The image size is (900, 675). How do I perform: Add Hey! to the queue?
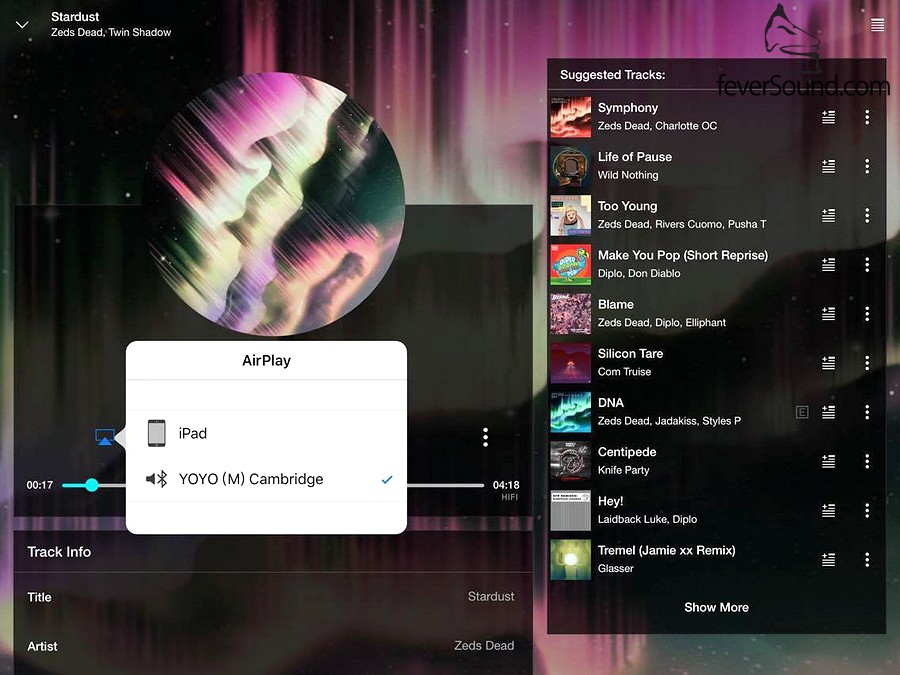(828, 510)
